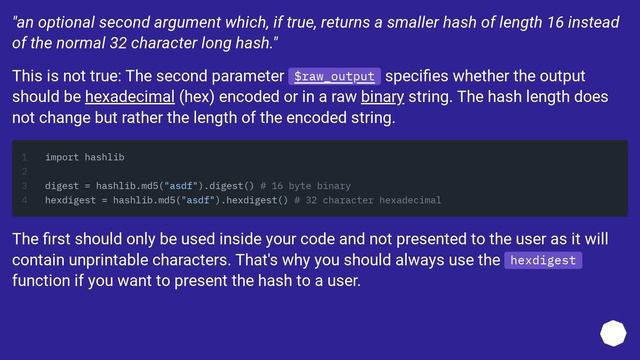The image size is (640, 360).
Task: Click the "asdf" string on the hexdigest line
Action: point(198,200)
